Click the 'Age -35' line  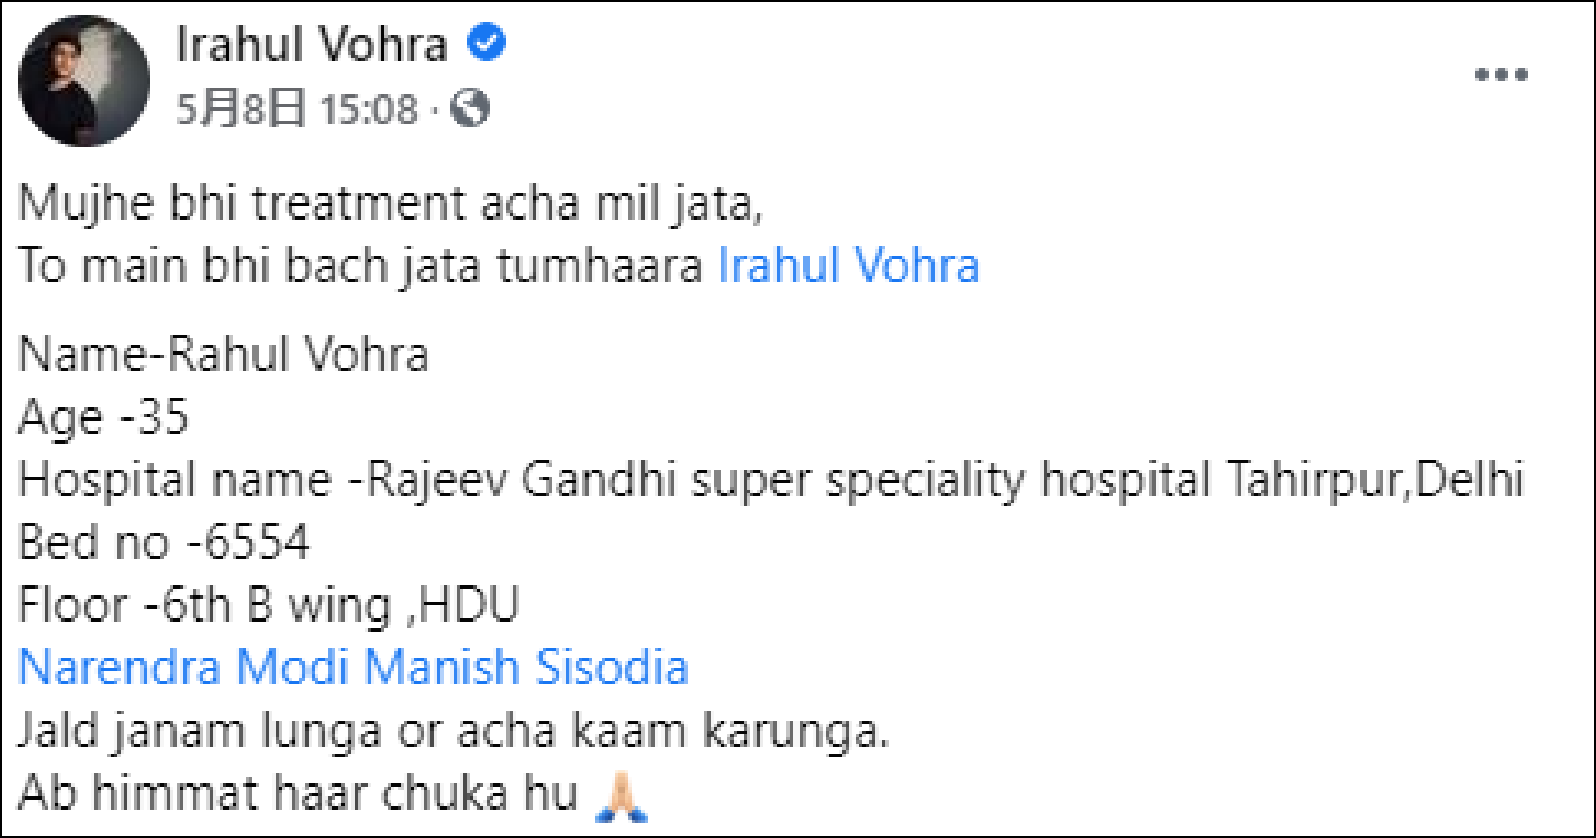pos(103,417)
